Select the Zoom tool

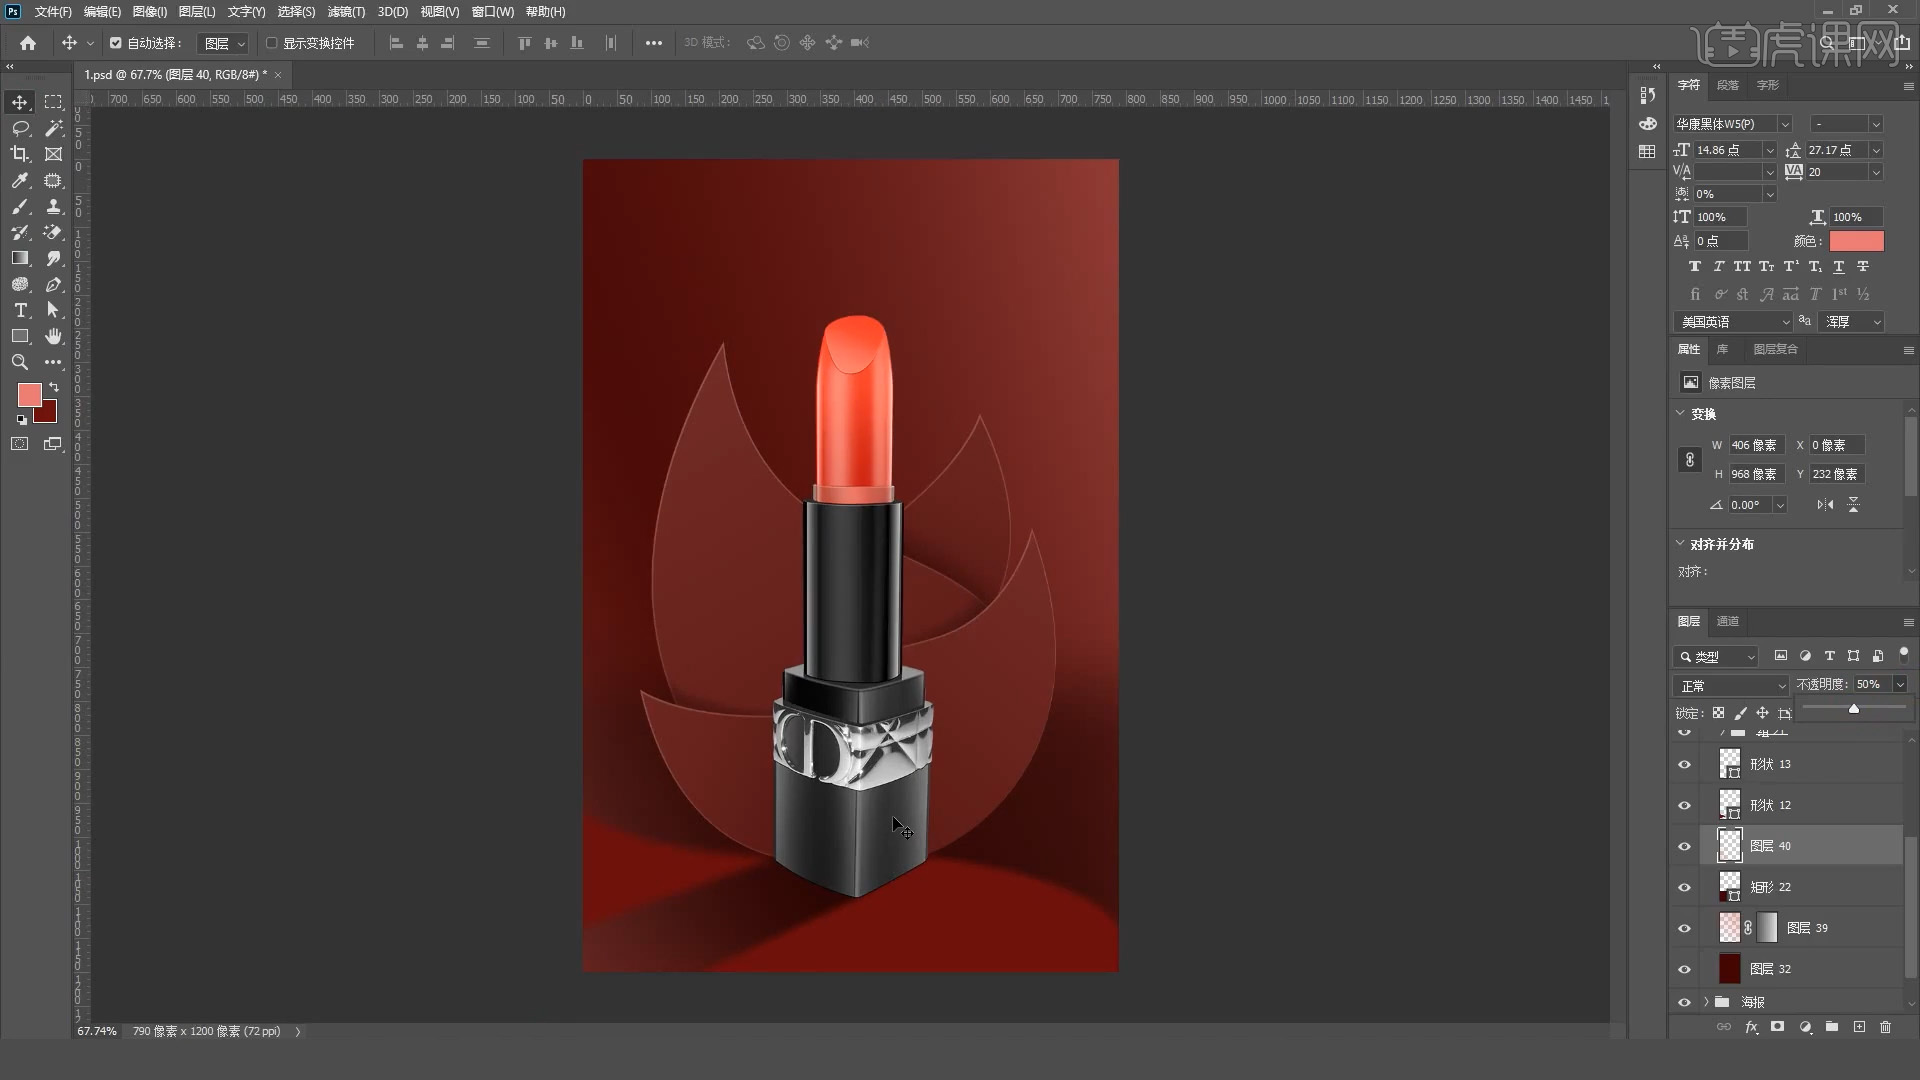18,361
